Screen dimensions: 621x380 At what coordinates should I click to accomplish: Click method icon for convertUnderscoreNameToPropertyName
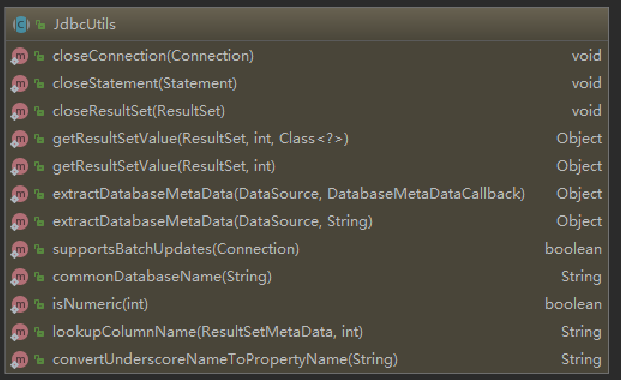19,360
